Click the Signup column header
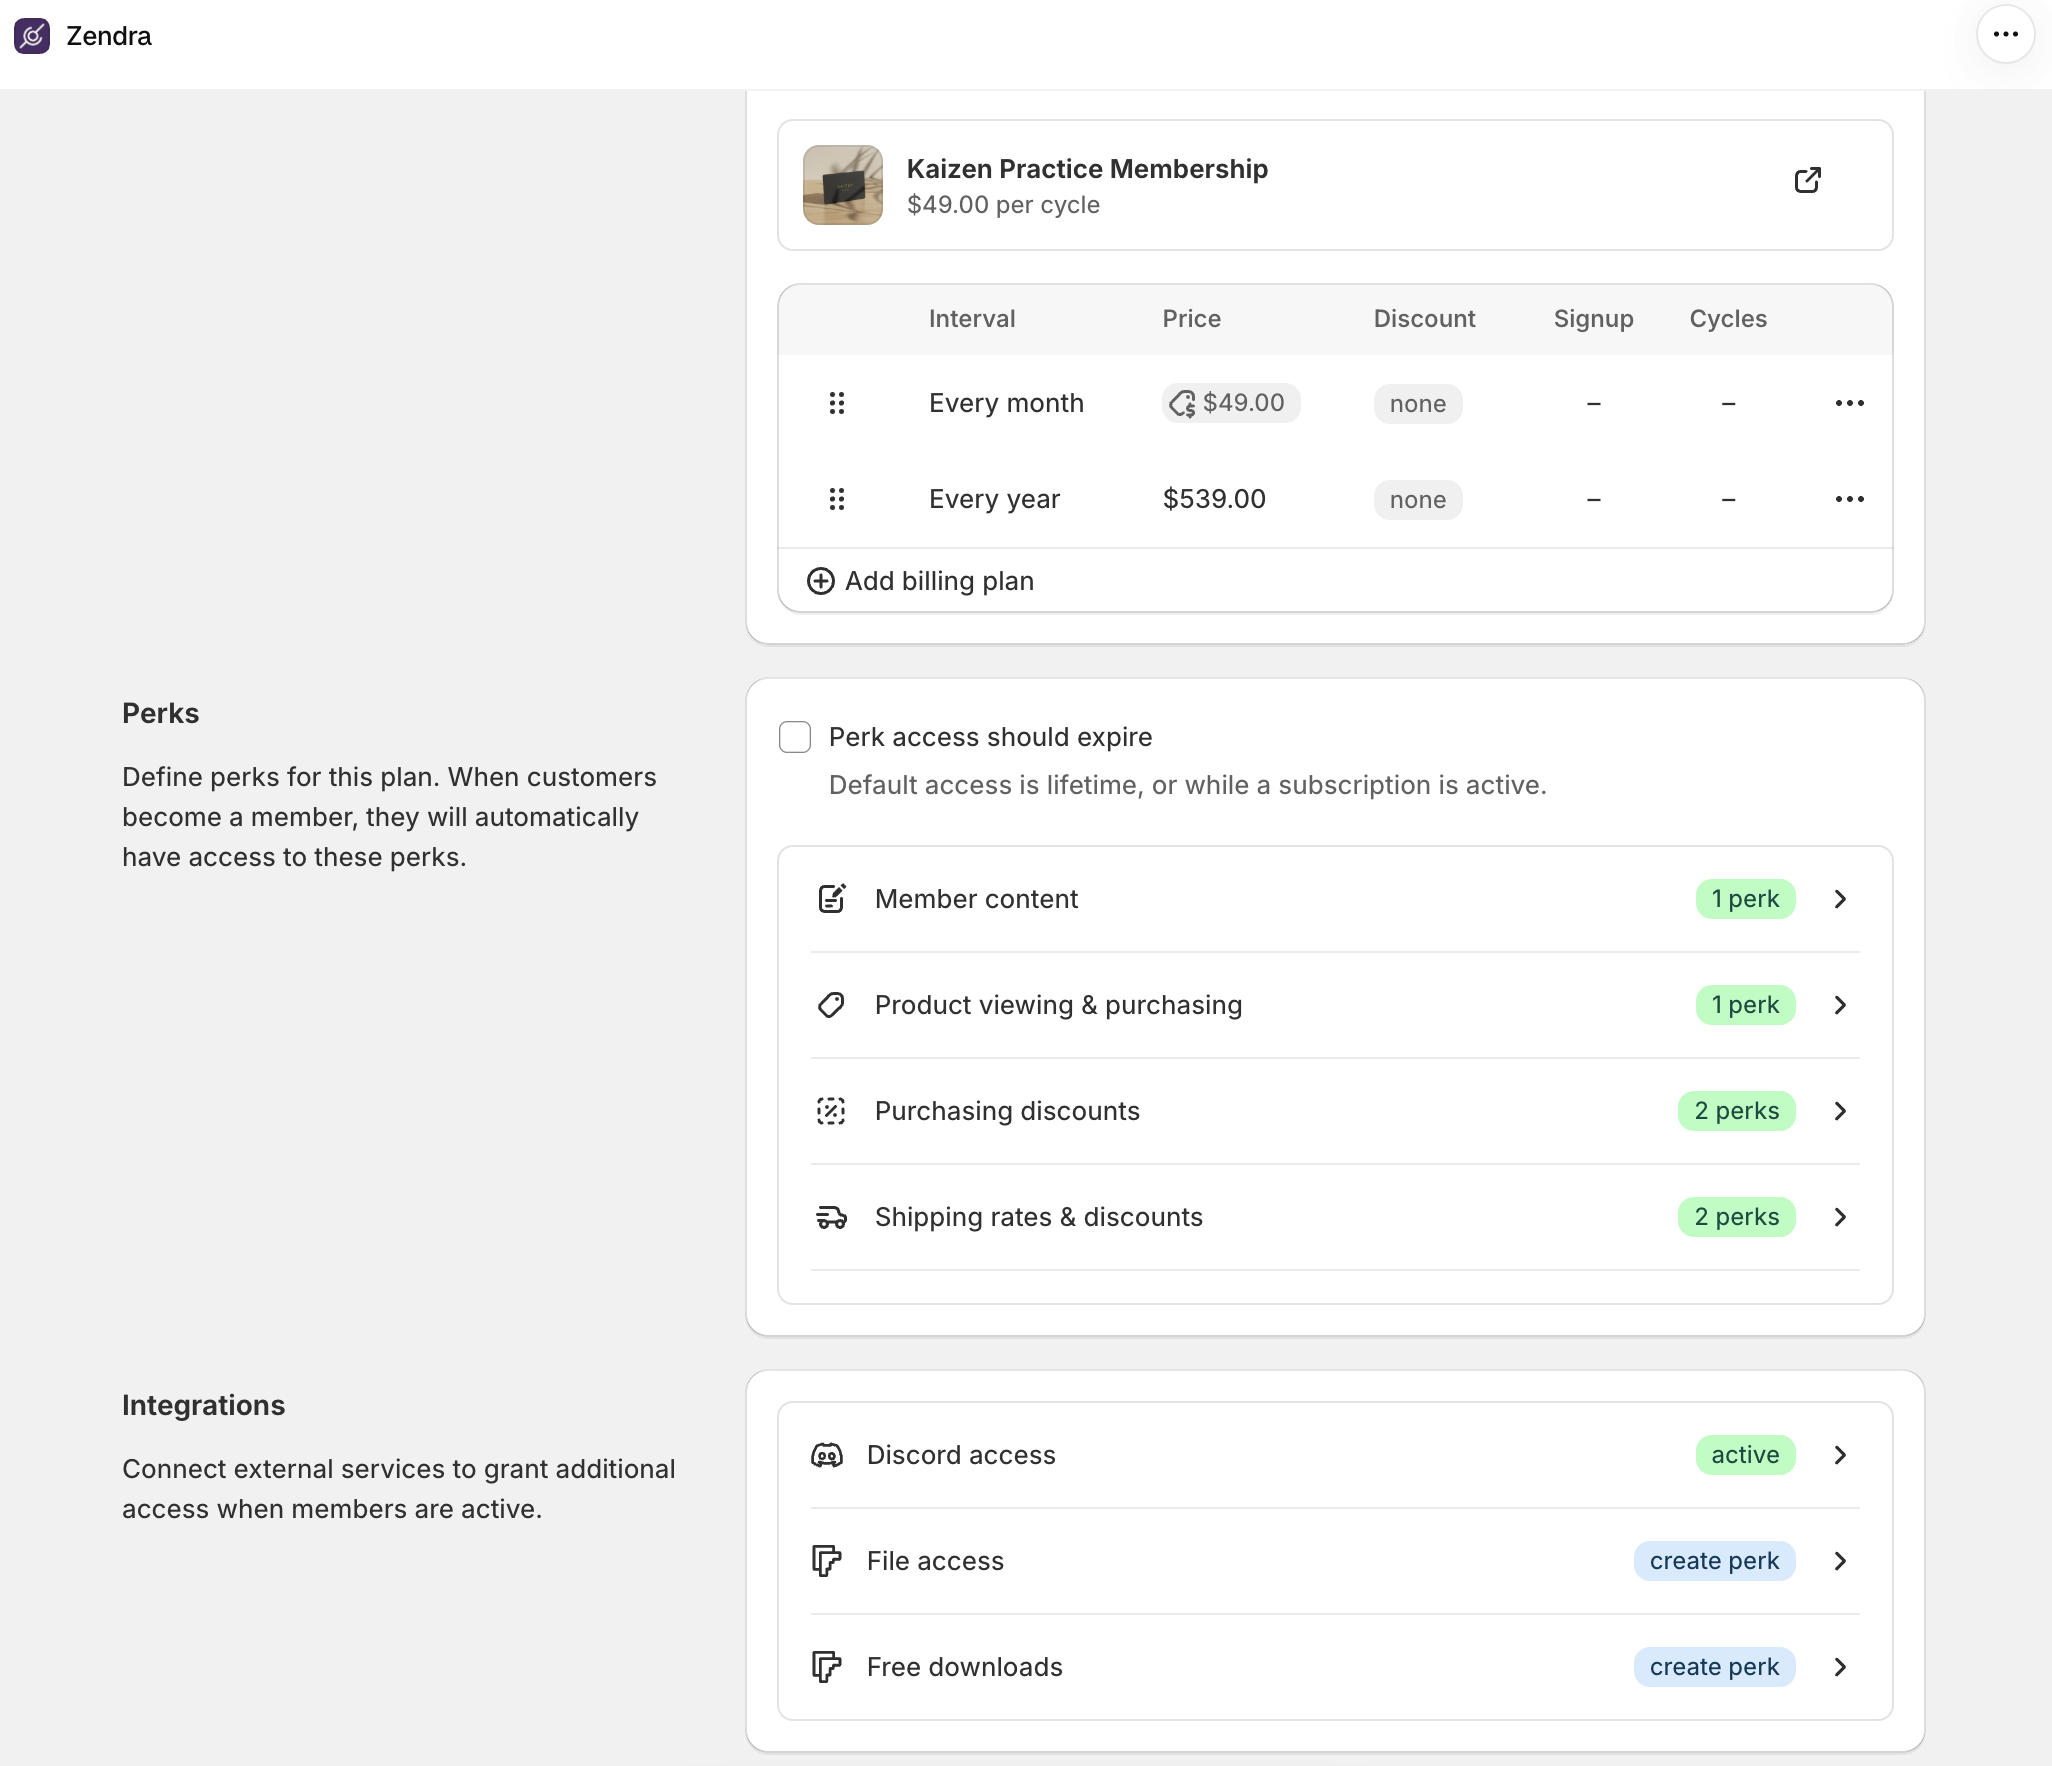2052x1766 pixels. pos(1593,319)
